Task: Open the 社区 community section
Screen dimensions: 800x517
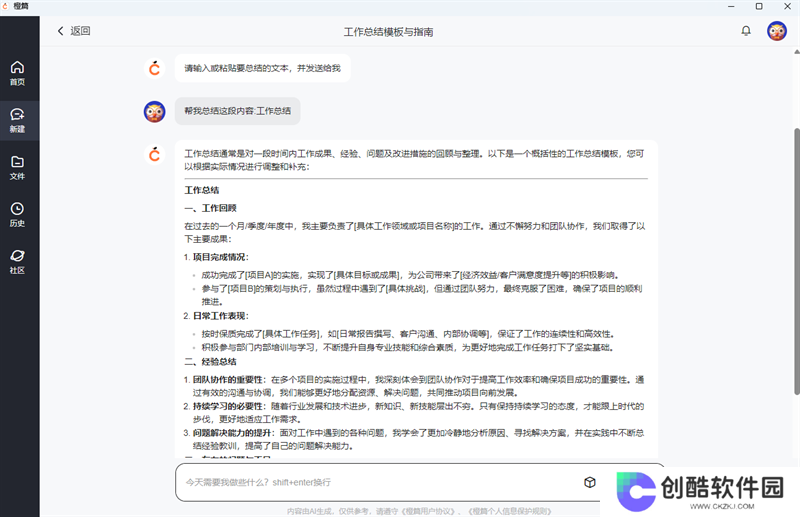Action: click(17, 262)
